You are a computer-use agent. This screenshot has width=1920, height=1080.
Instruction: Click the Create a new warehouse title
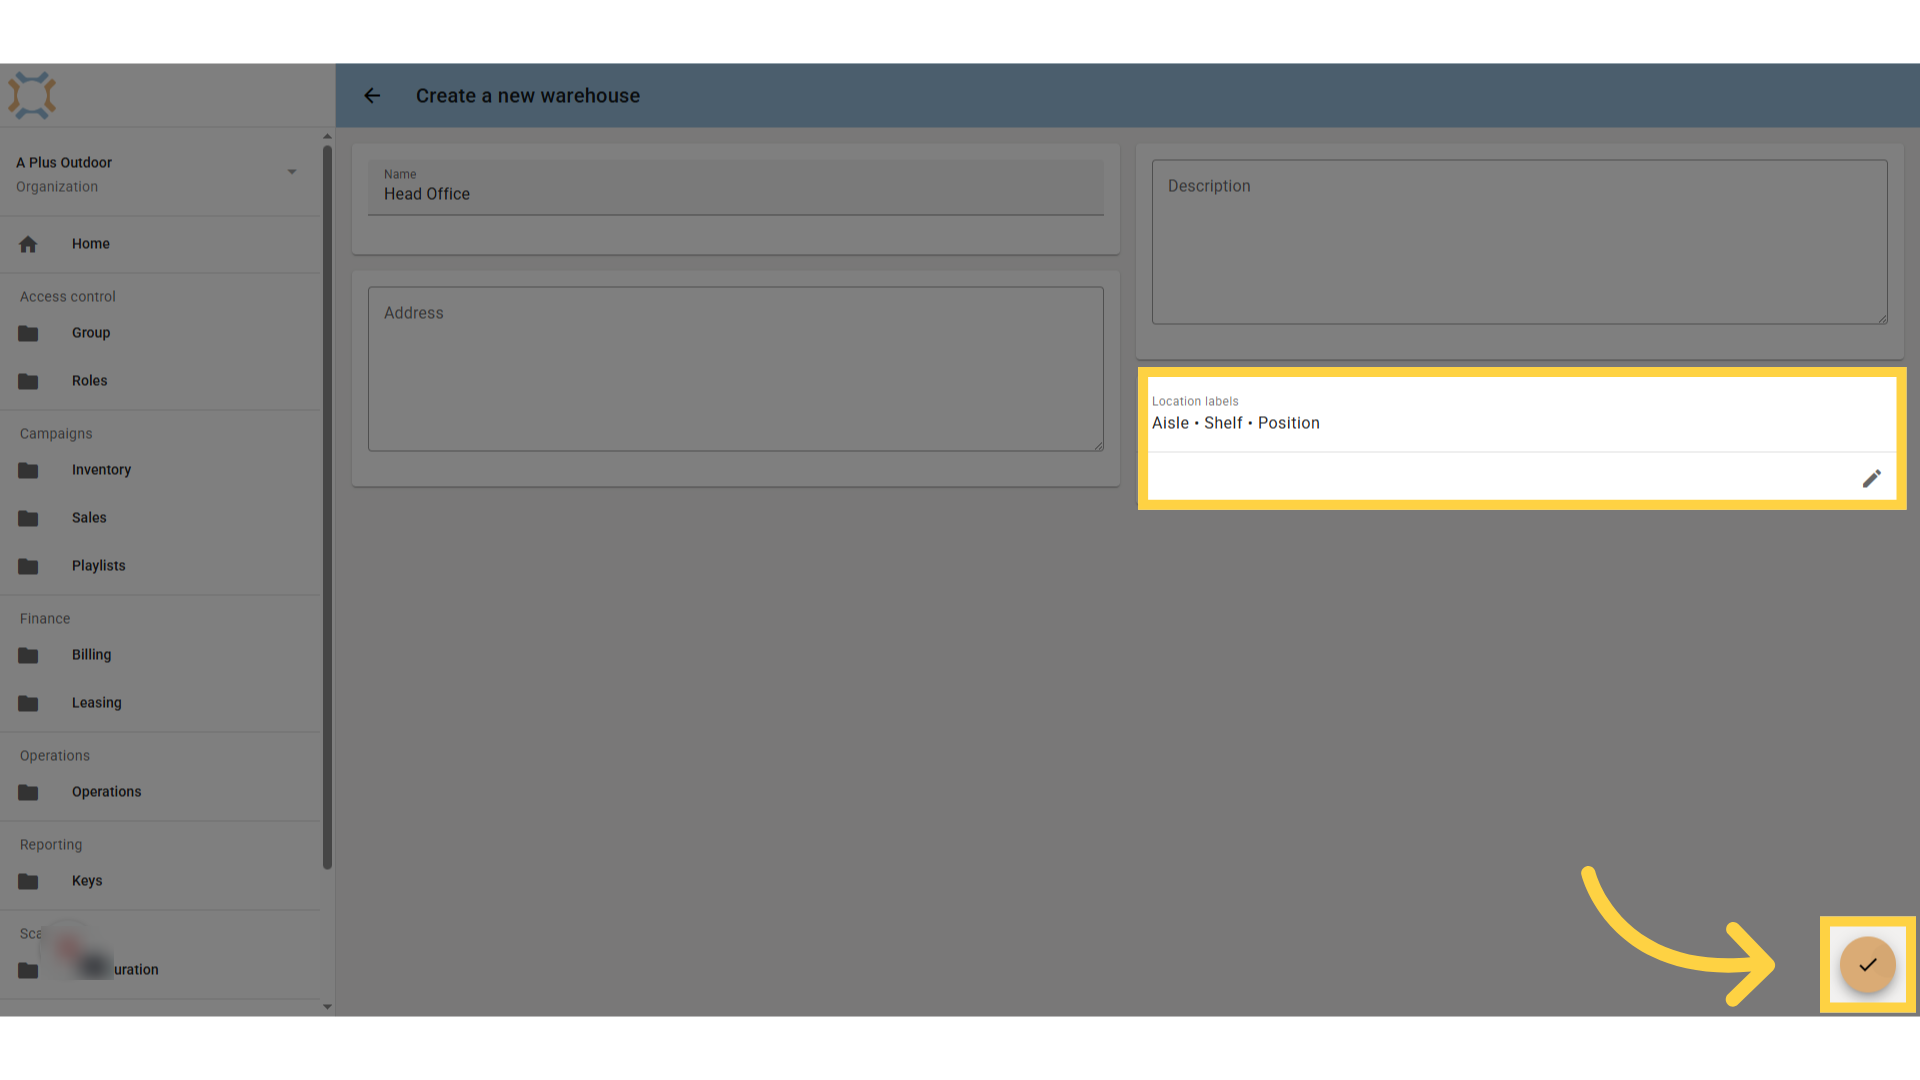pos(528,96)
